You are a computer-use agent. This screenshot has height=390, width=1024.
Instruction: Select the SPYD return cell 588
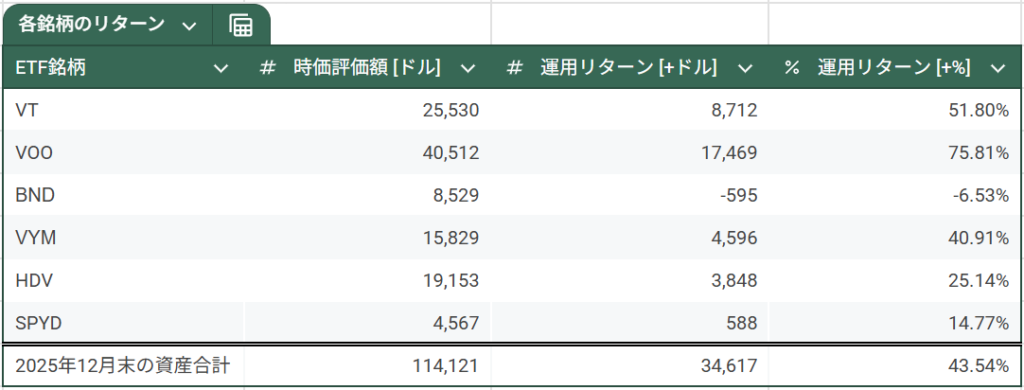pyautogui.click(x=630, y=322)
